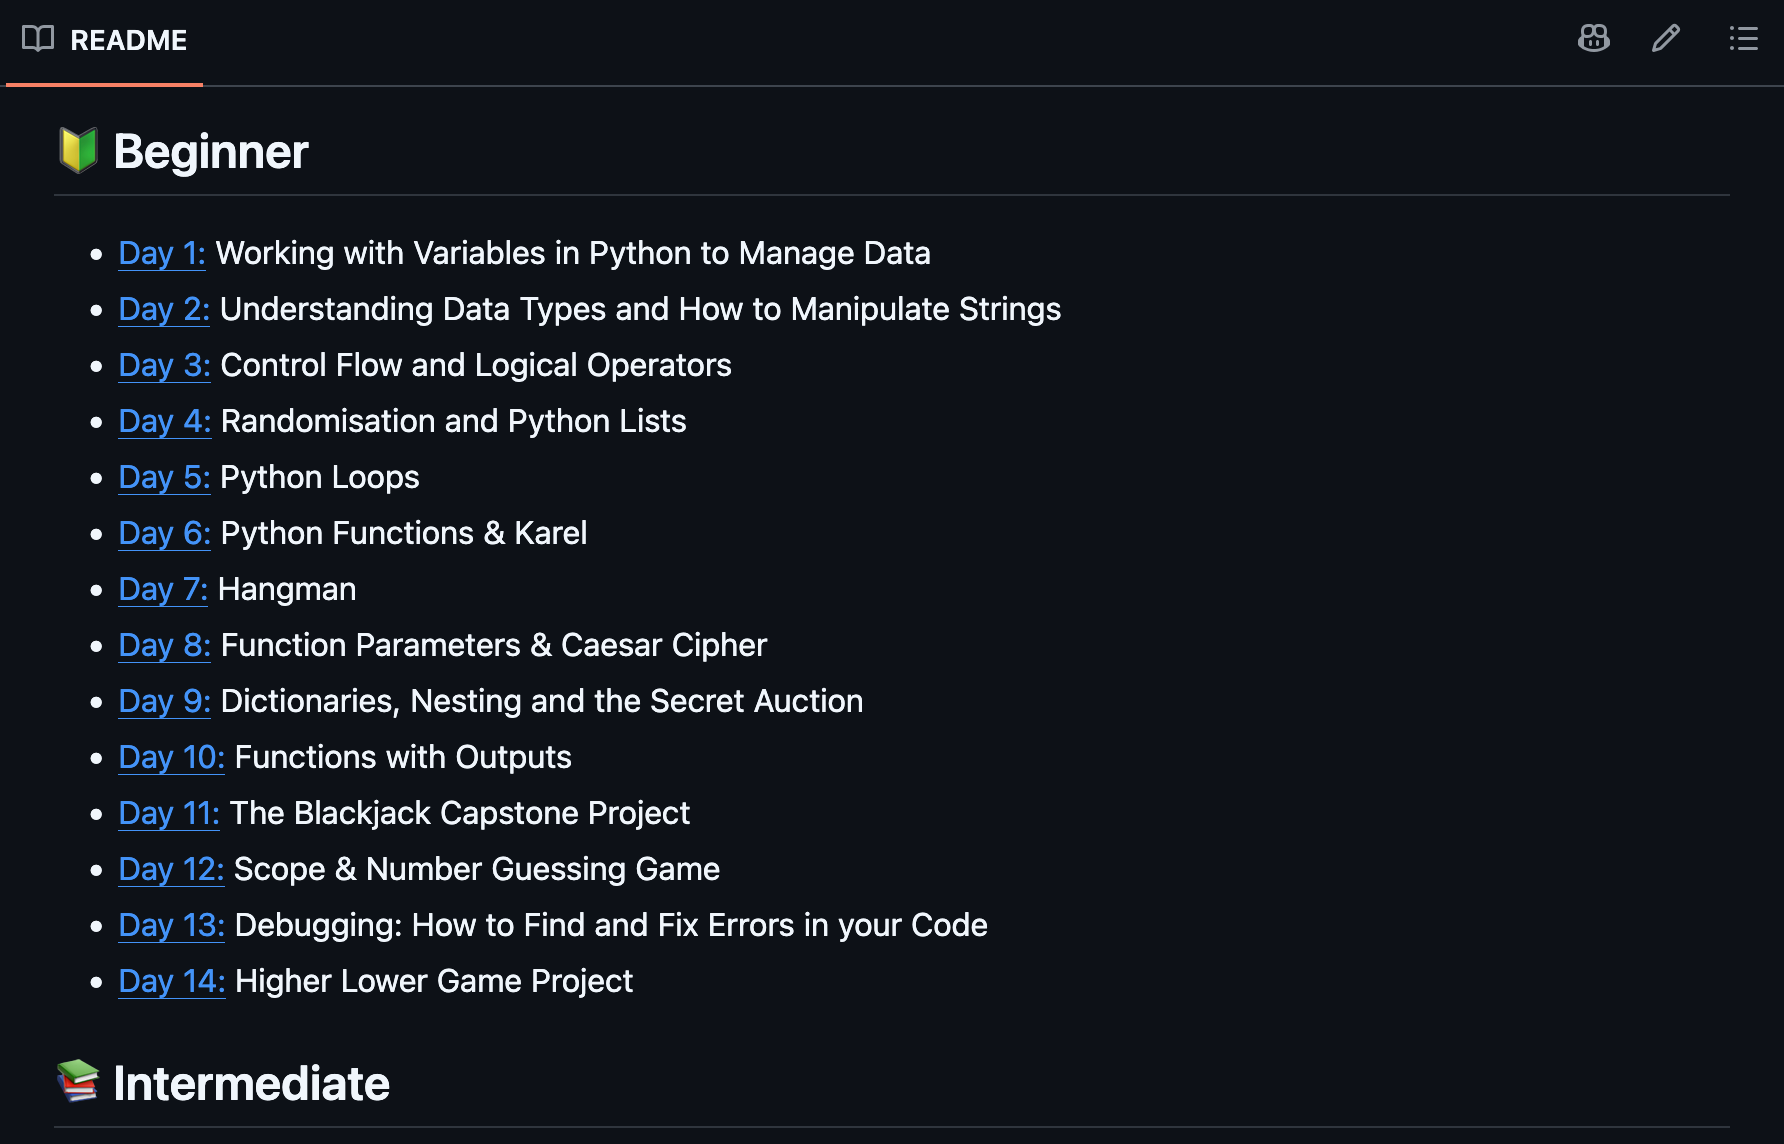
Task: Open the README outline list icon
Action: (x=1743, y=39)
